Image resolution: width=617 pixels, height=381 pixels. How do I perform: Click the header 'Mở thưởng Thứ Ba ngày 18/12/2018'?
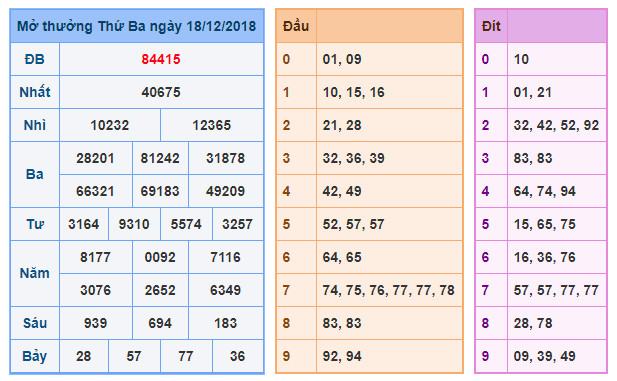(137, 26)
